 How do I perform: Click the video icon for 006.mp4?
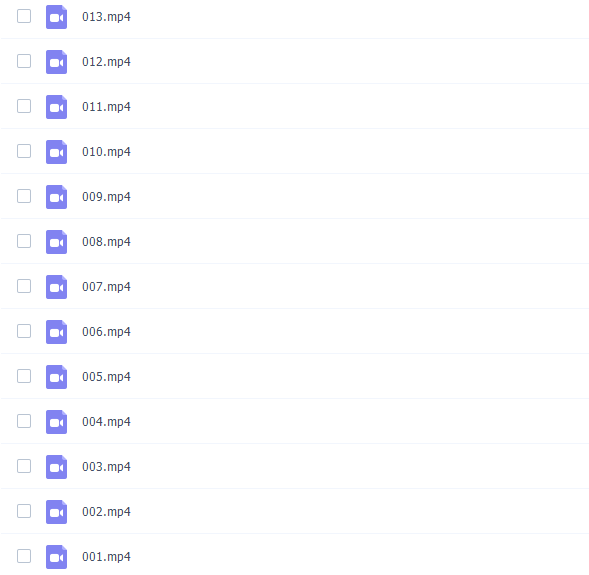click(56, 332)
